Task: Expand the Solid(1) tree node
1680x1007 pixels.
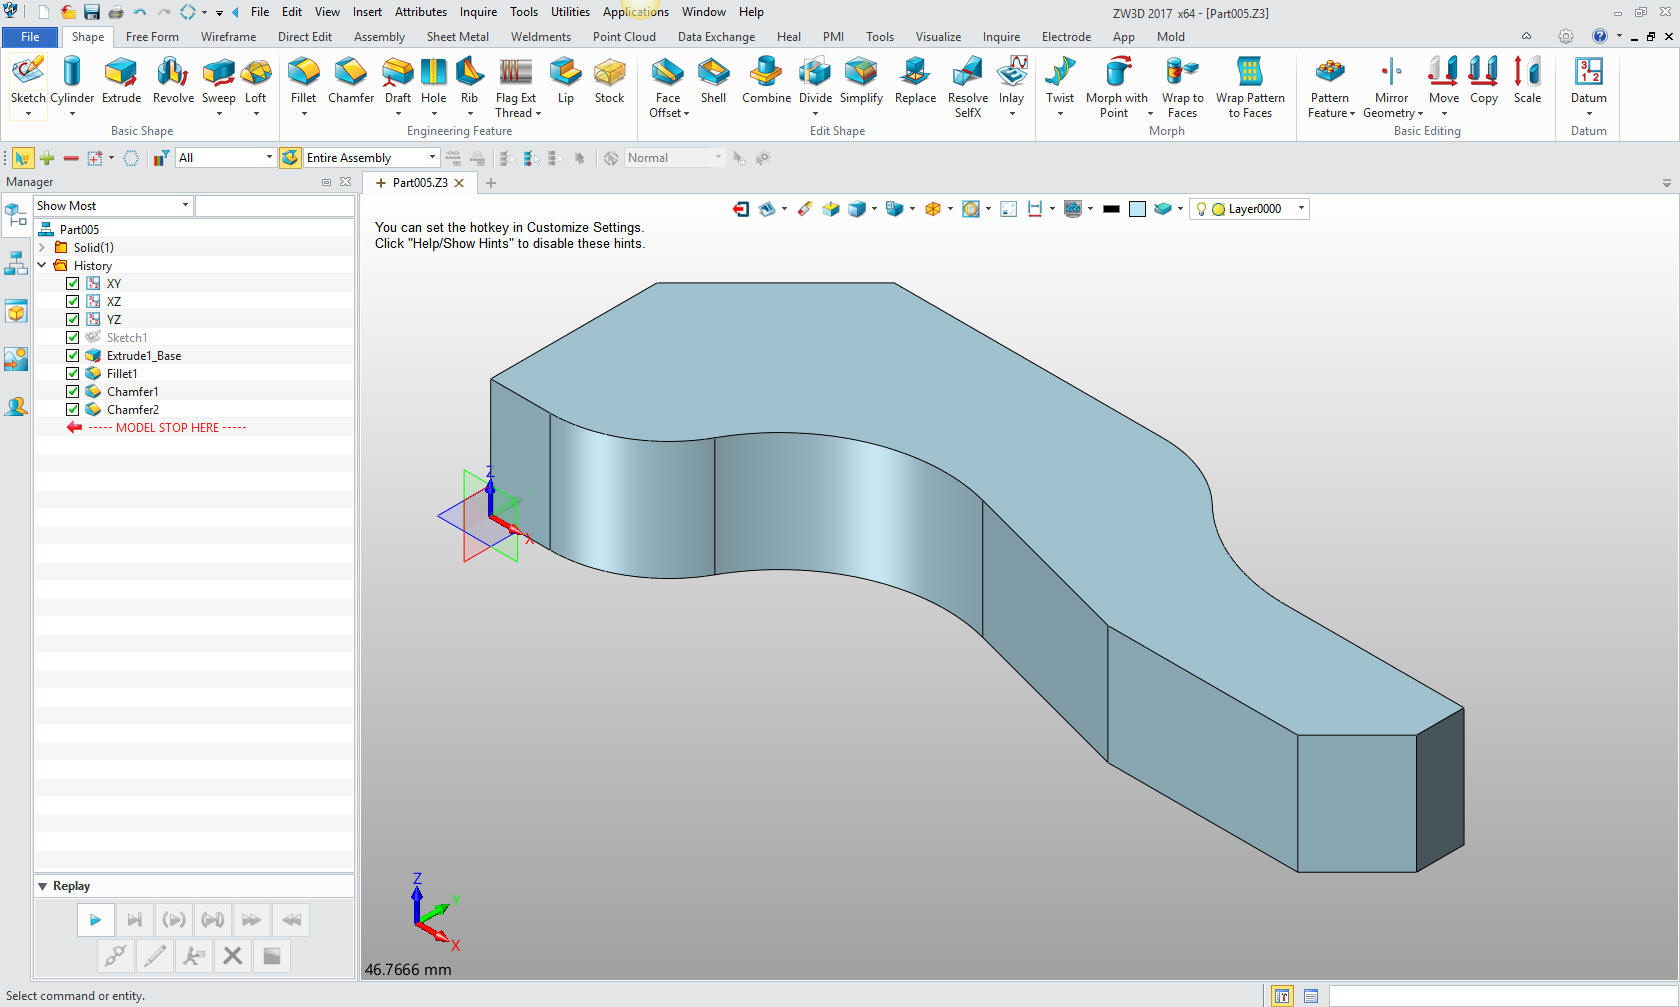Action: point(42,248)
